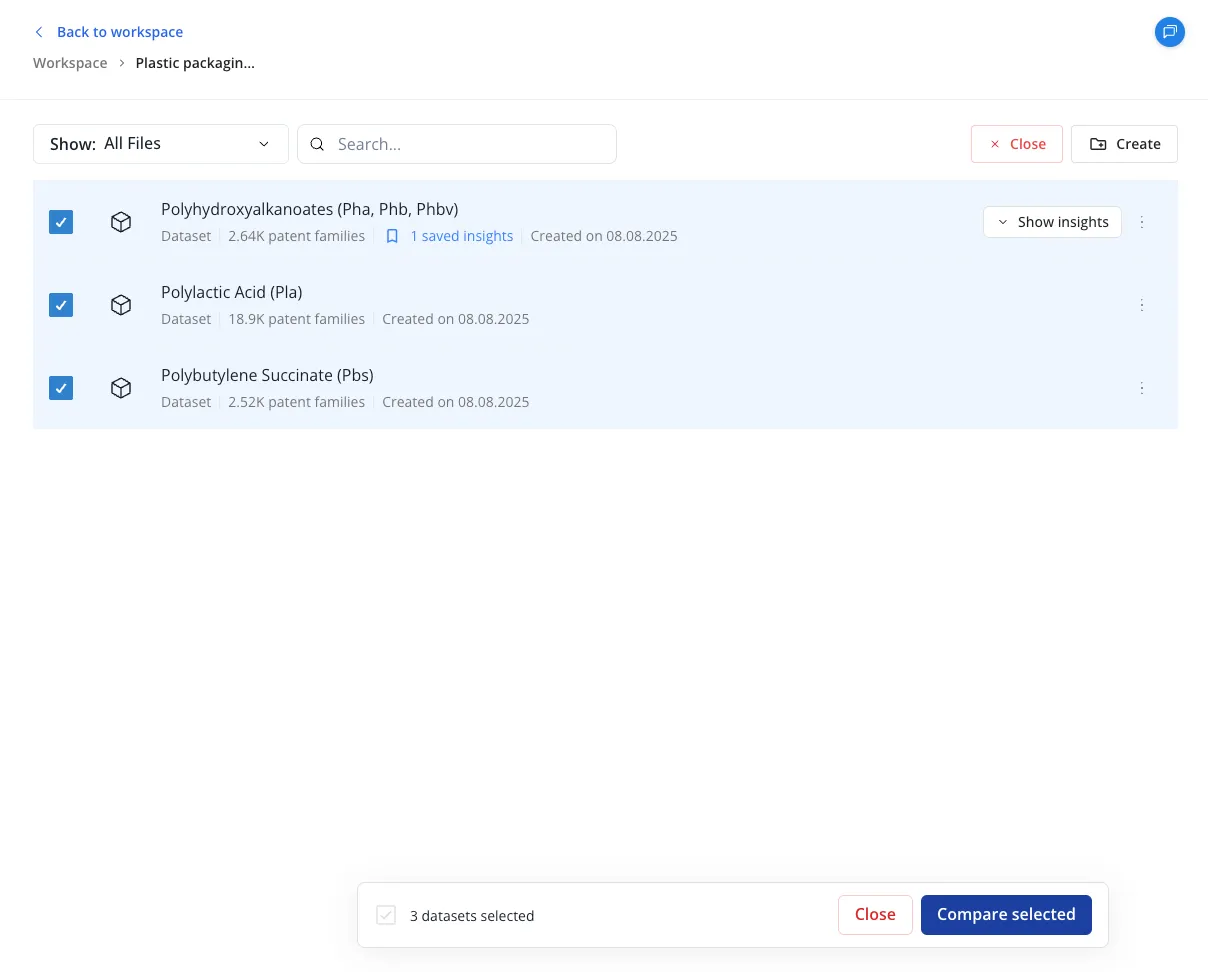Click the cube icon for Polylactic Acid dataset
Image resolution: width=1208 pixels, height=972 pixels.
coord(121,305)
